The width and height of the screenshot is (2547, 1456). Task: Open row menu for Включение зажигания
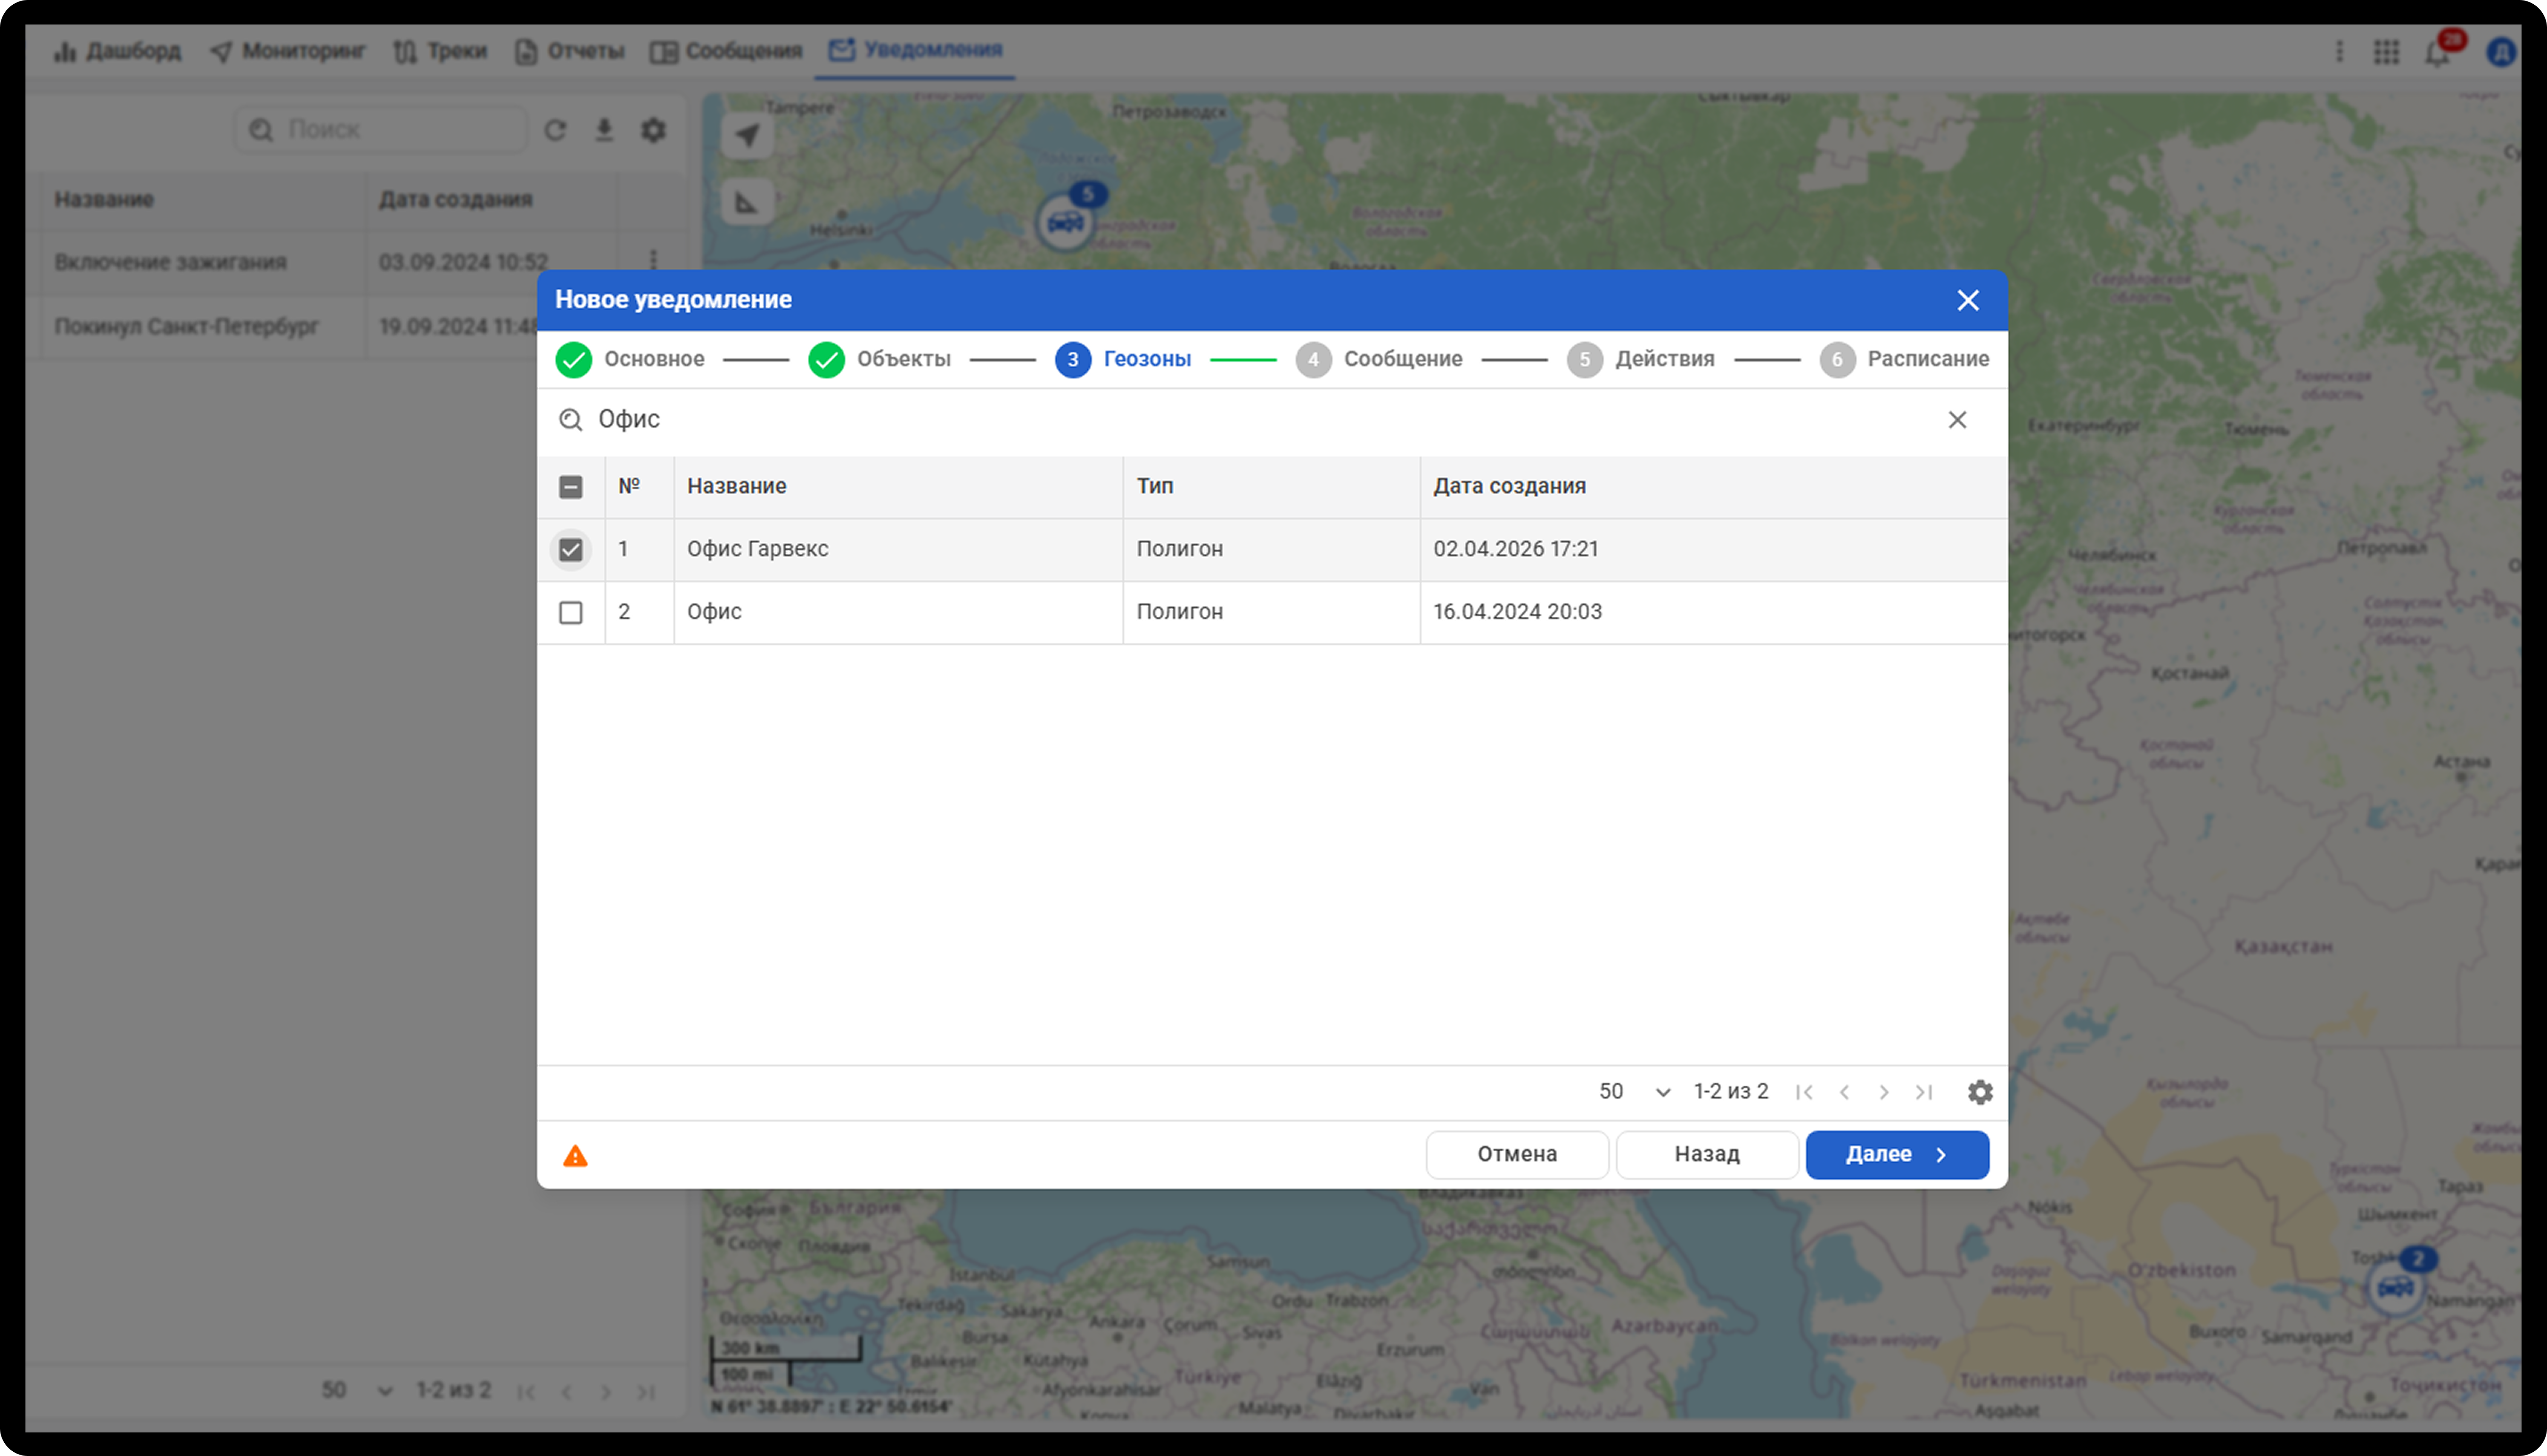(653, 260)
